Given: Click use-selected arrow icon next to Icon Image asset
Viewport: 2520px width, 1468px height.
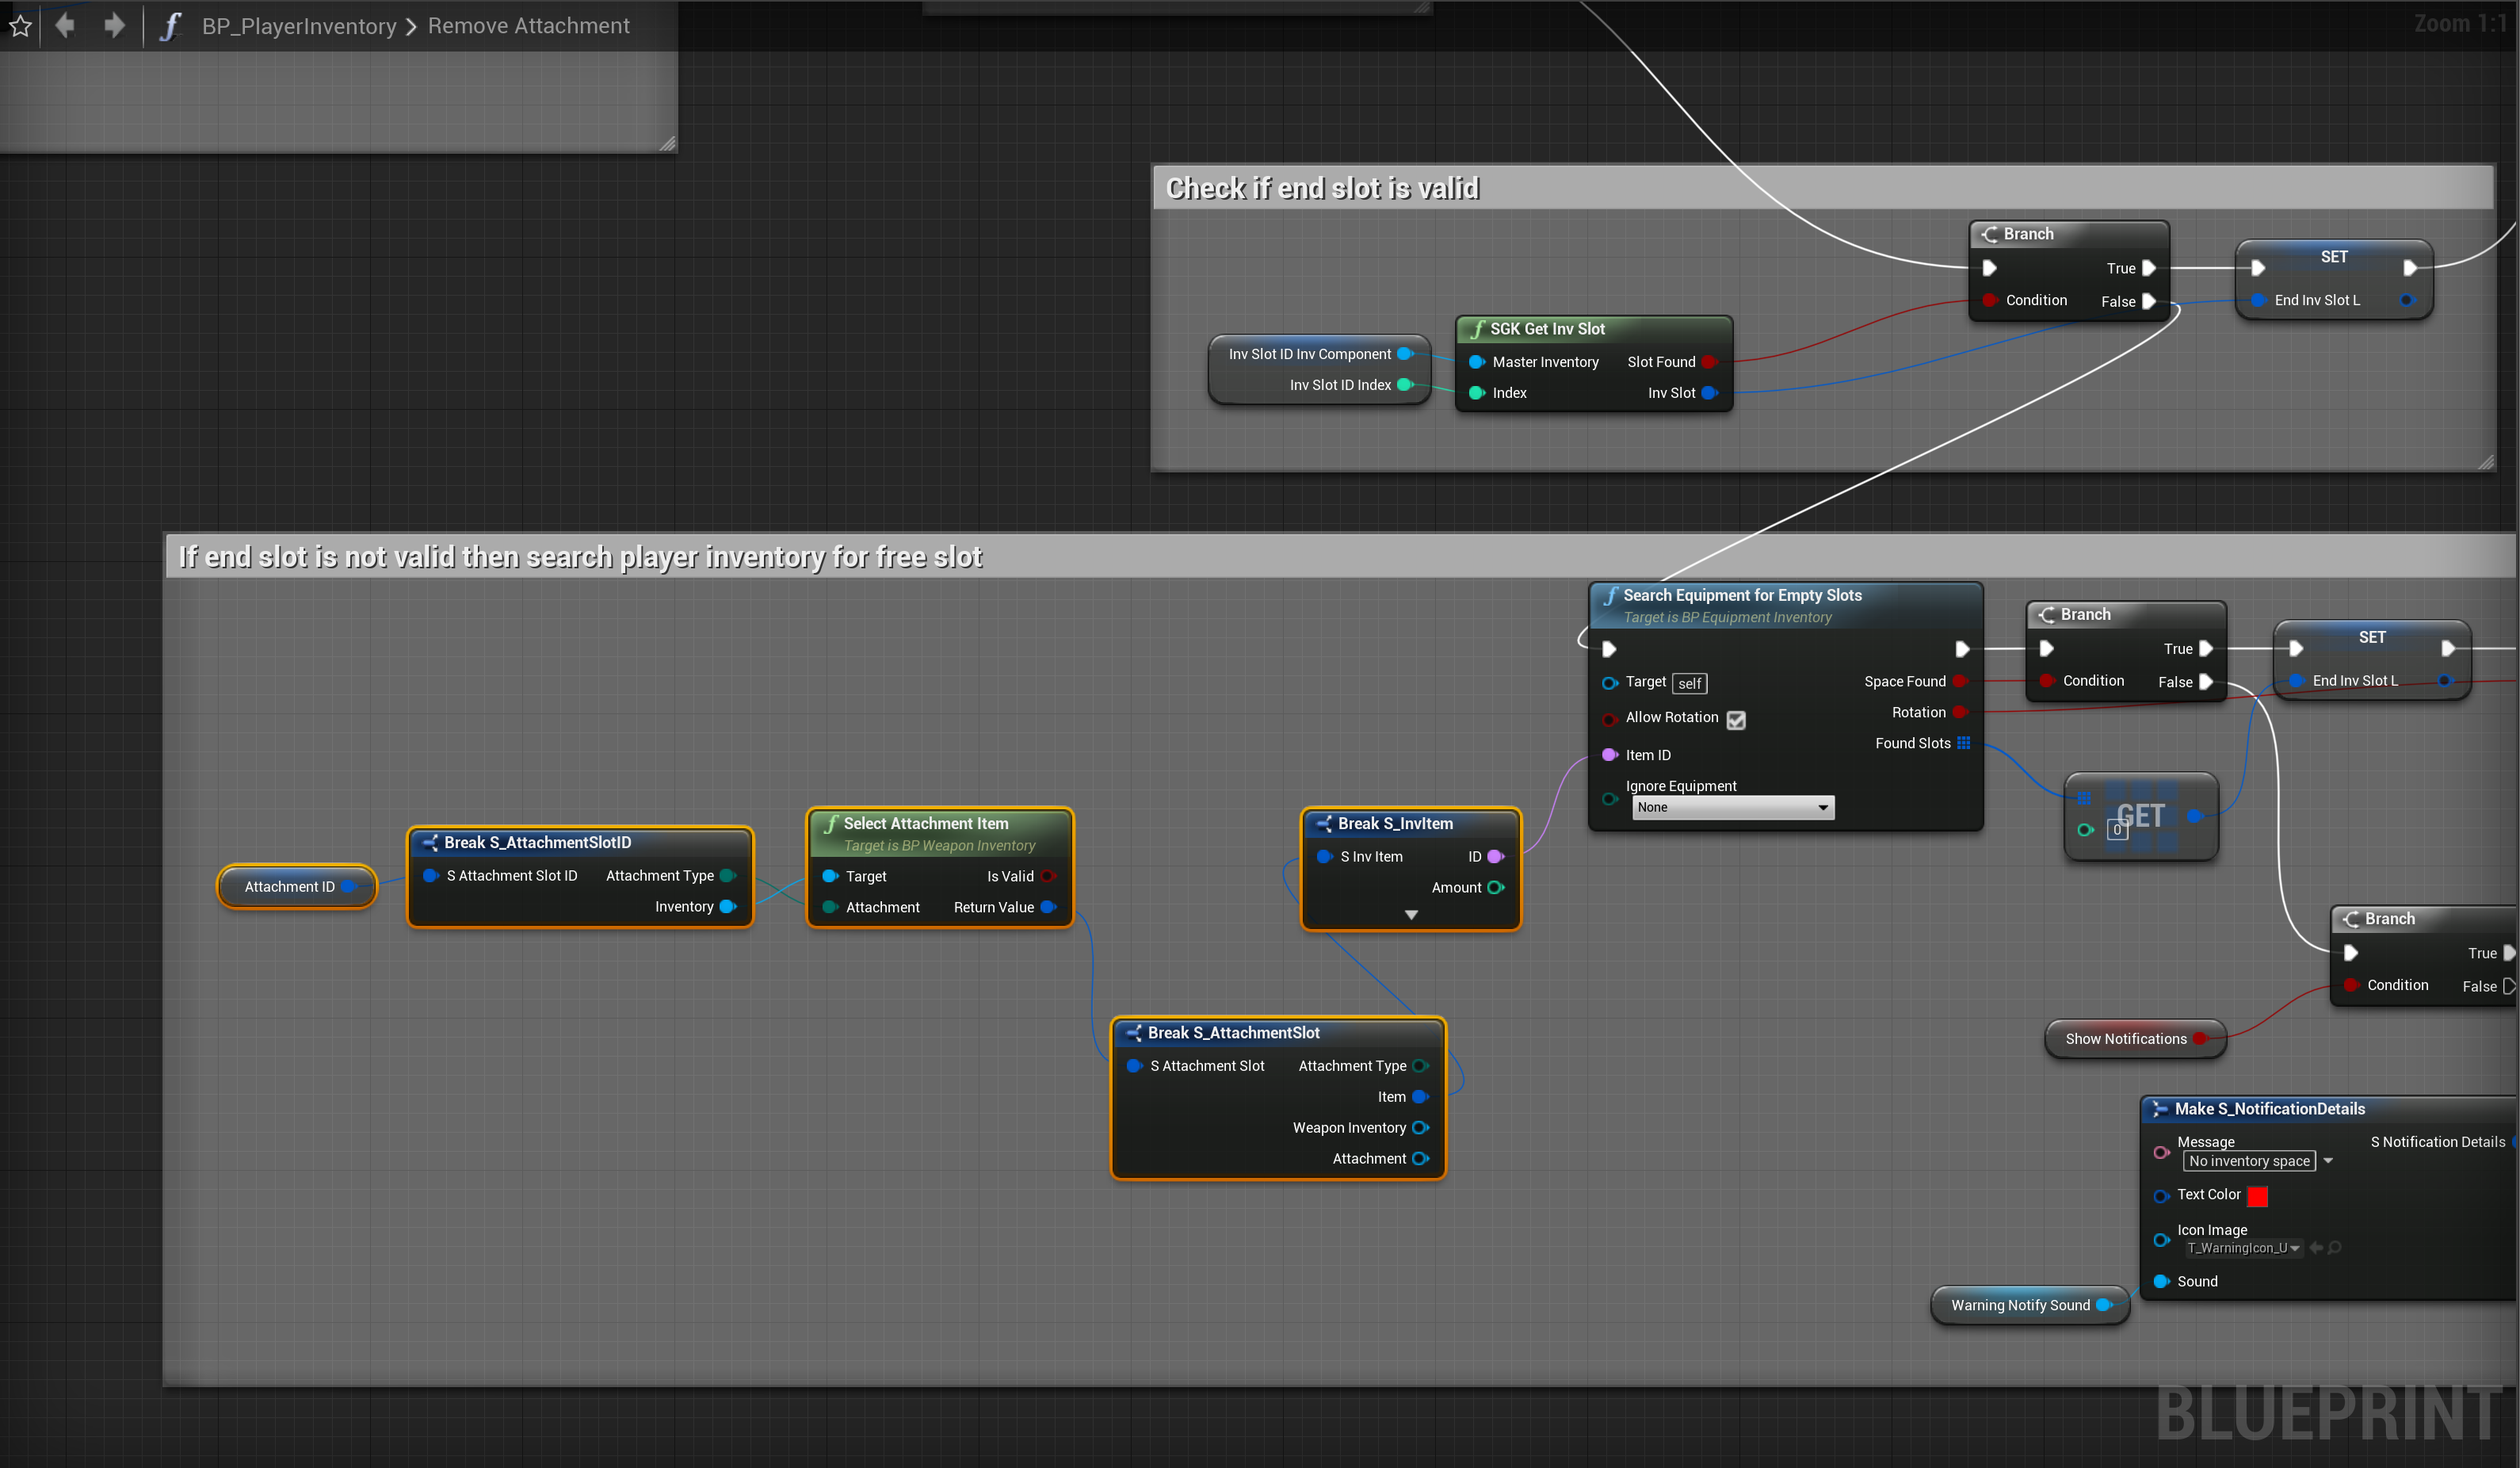Looking at the screenshot, I should click(x=2316, y=1248).
